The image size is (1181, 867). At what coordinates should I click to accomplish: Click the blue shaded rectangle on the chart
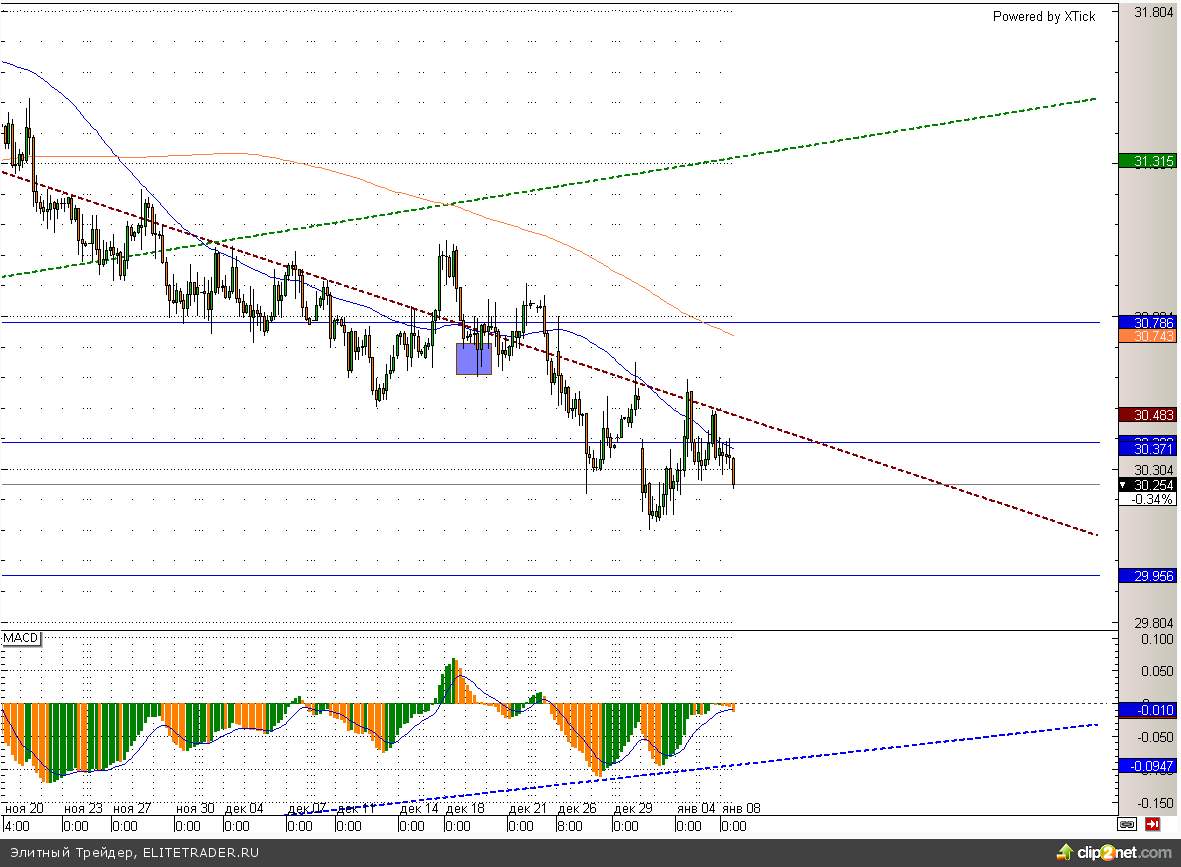pos(474,358)
